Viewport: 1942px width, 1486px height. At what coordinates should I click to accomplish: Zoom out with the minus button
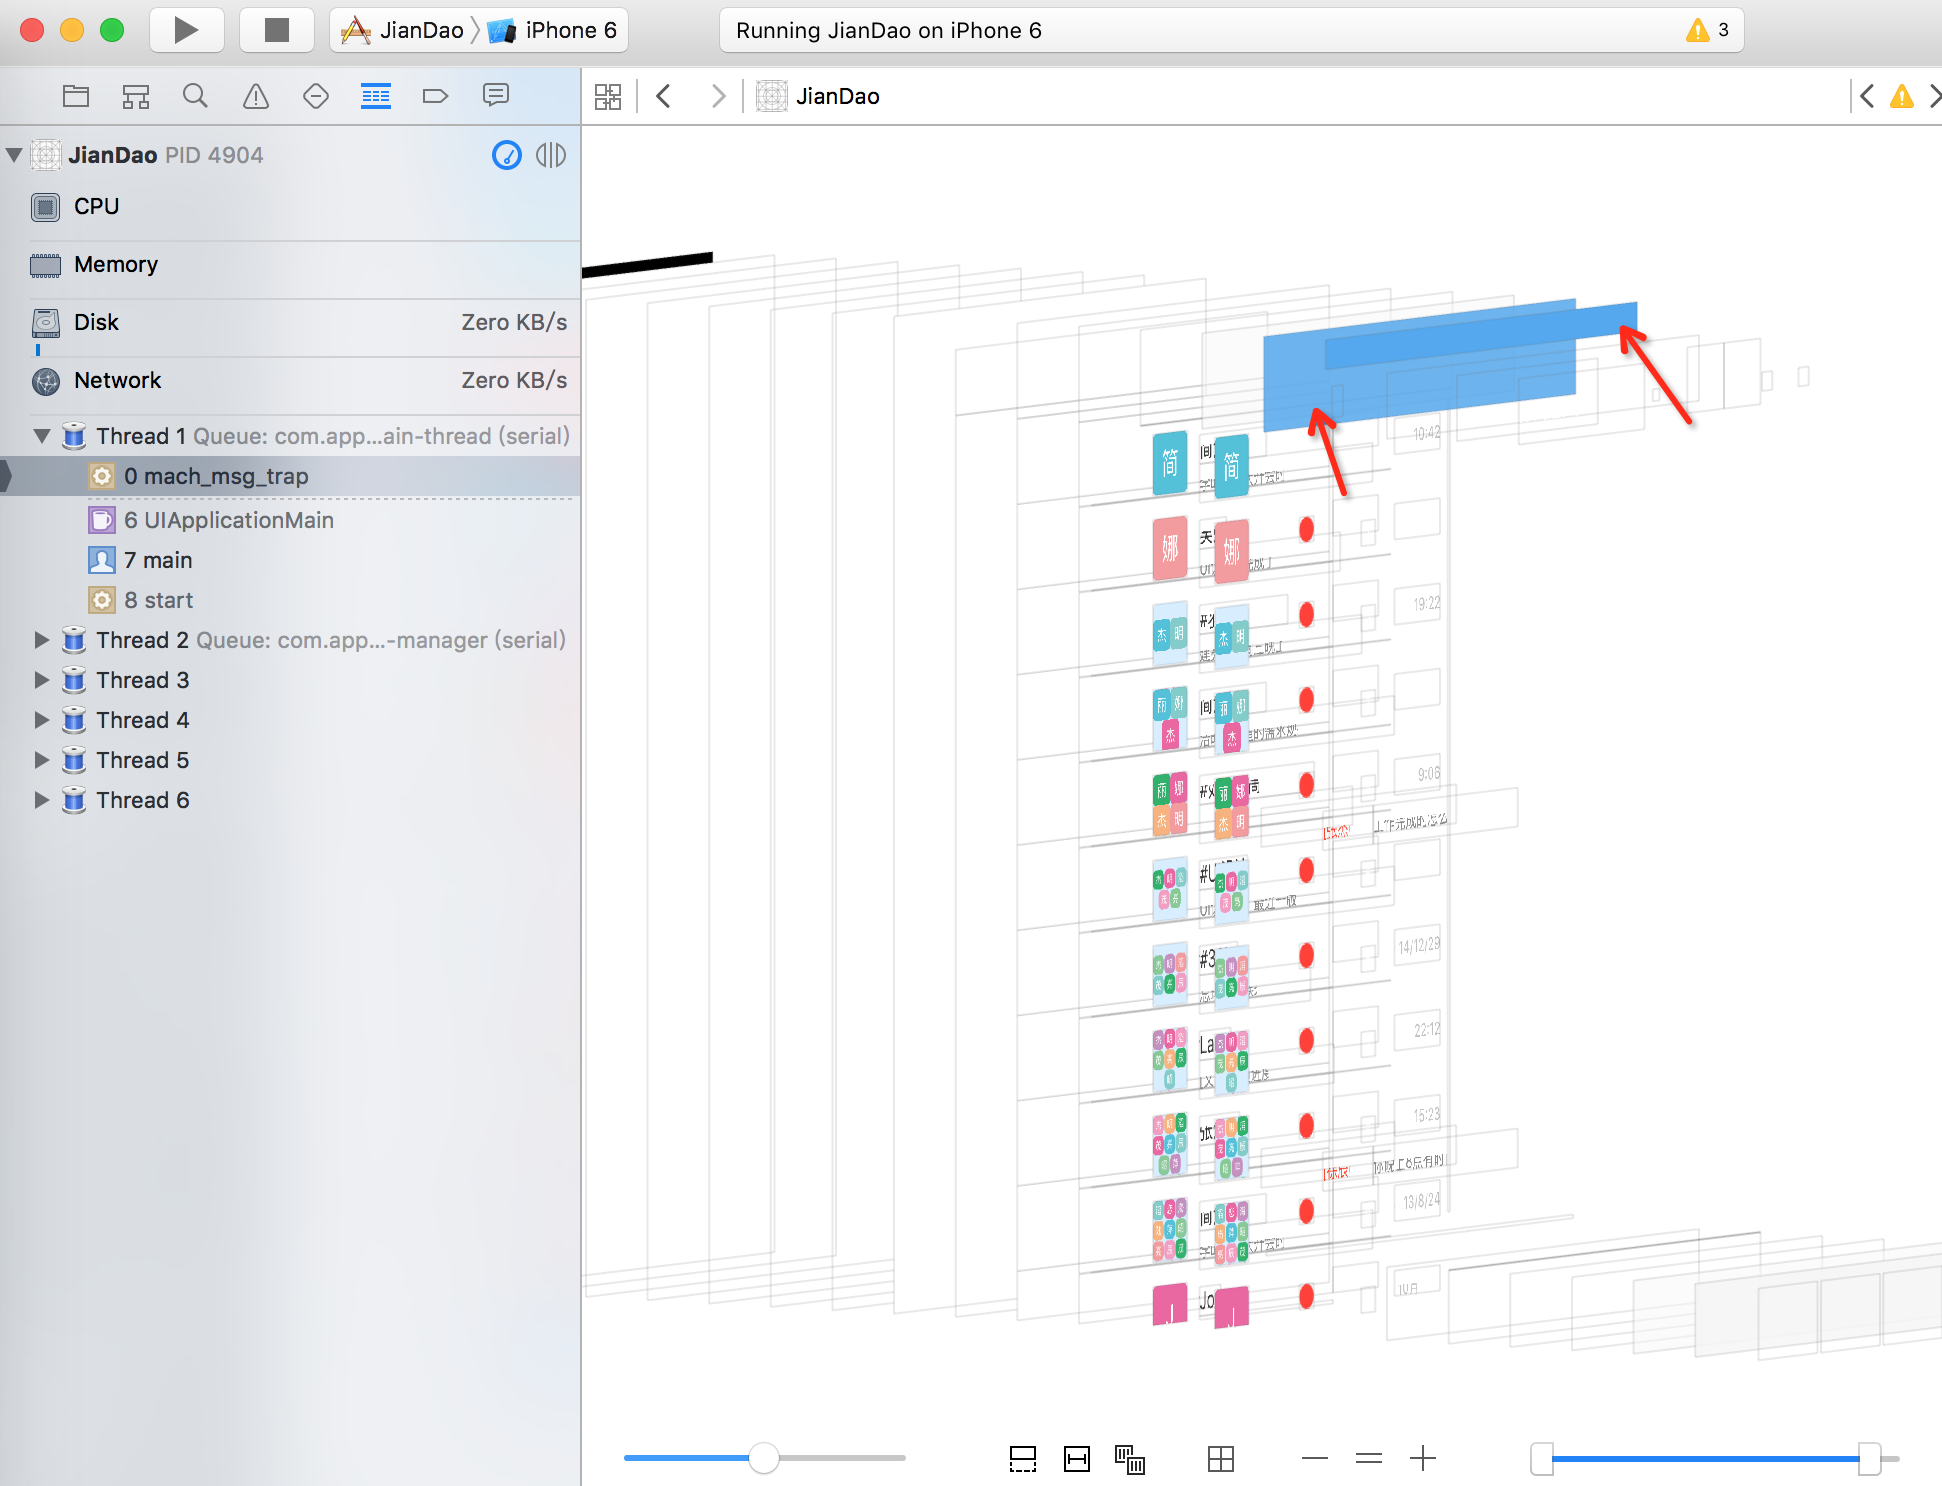1315,1459
